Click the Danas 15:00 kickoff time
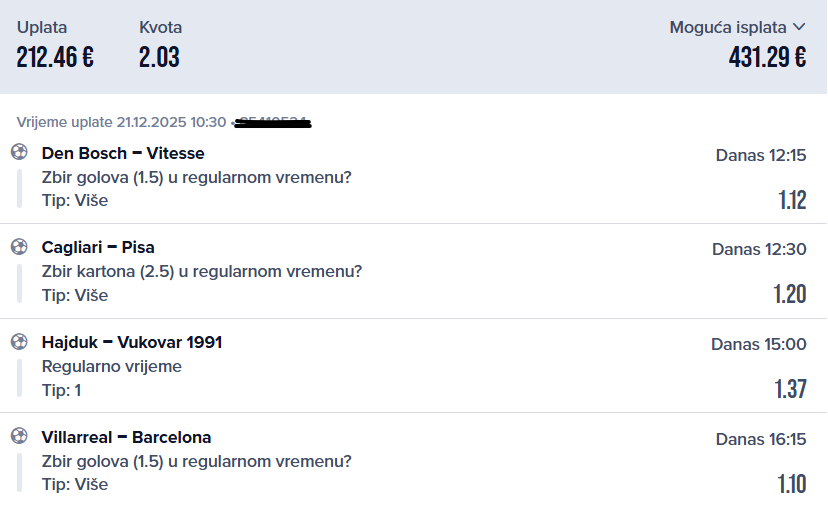 tap(758, 344)
